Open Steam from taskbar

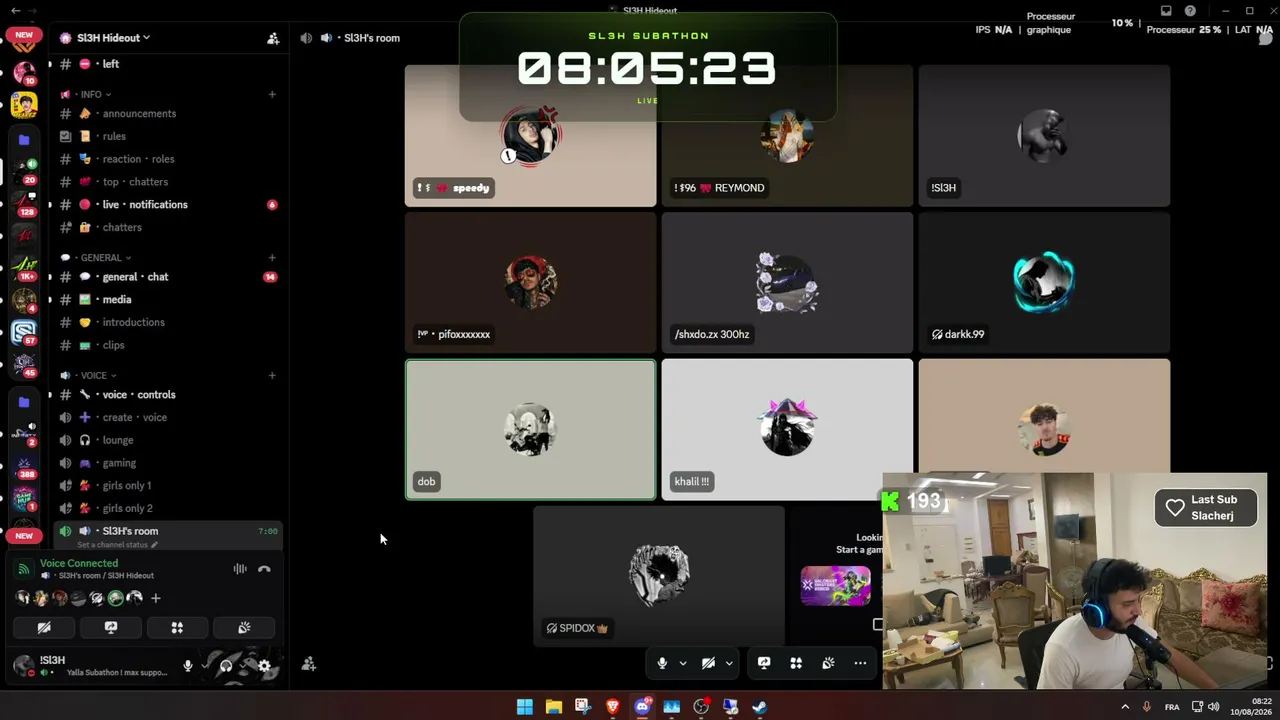coord(760,707)
